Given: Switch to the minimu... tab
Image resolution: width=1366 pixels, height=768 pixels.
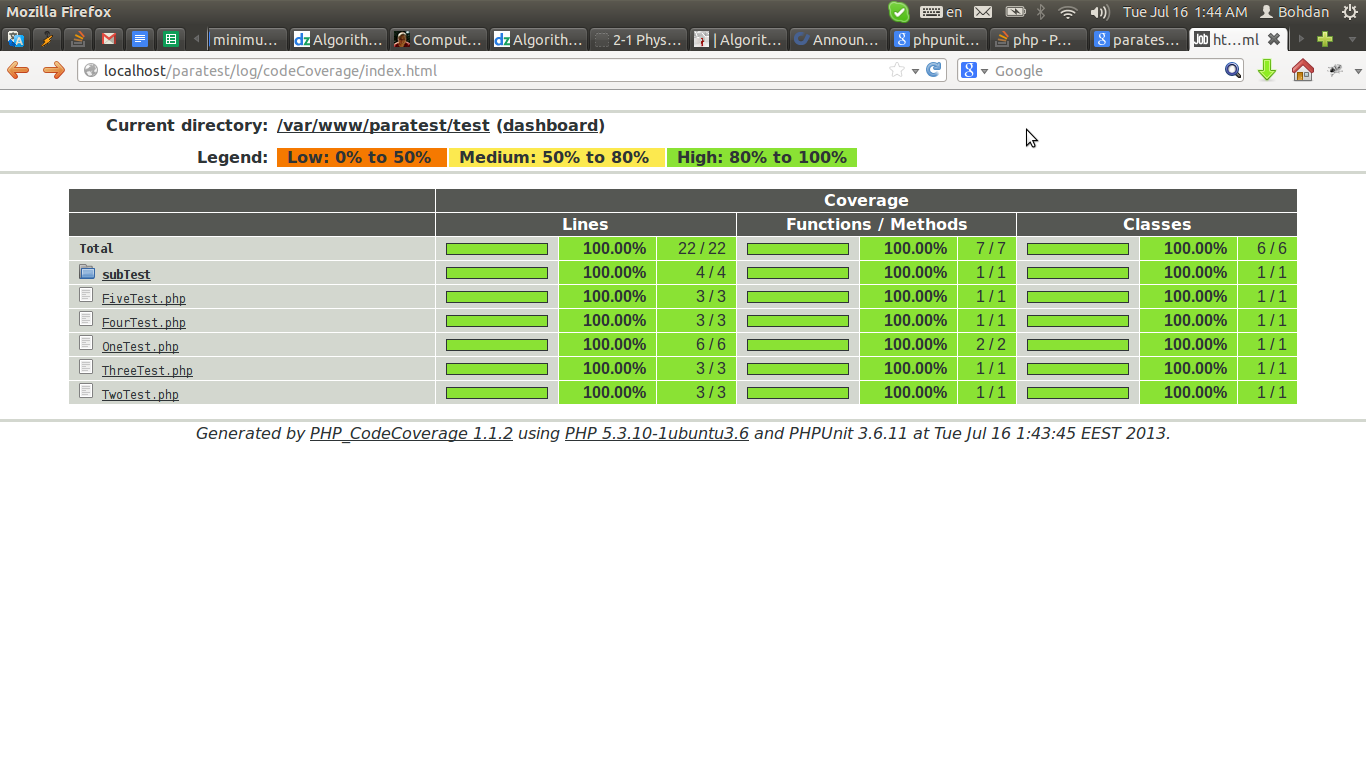Looking at the screenshot, I should 246,39.
